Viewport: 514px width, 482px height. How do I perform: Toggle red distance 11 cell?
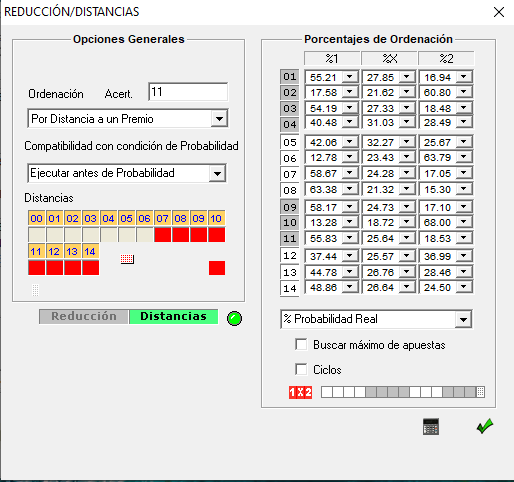pyautogui.click(x=36, y=268)
